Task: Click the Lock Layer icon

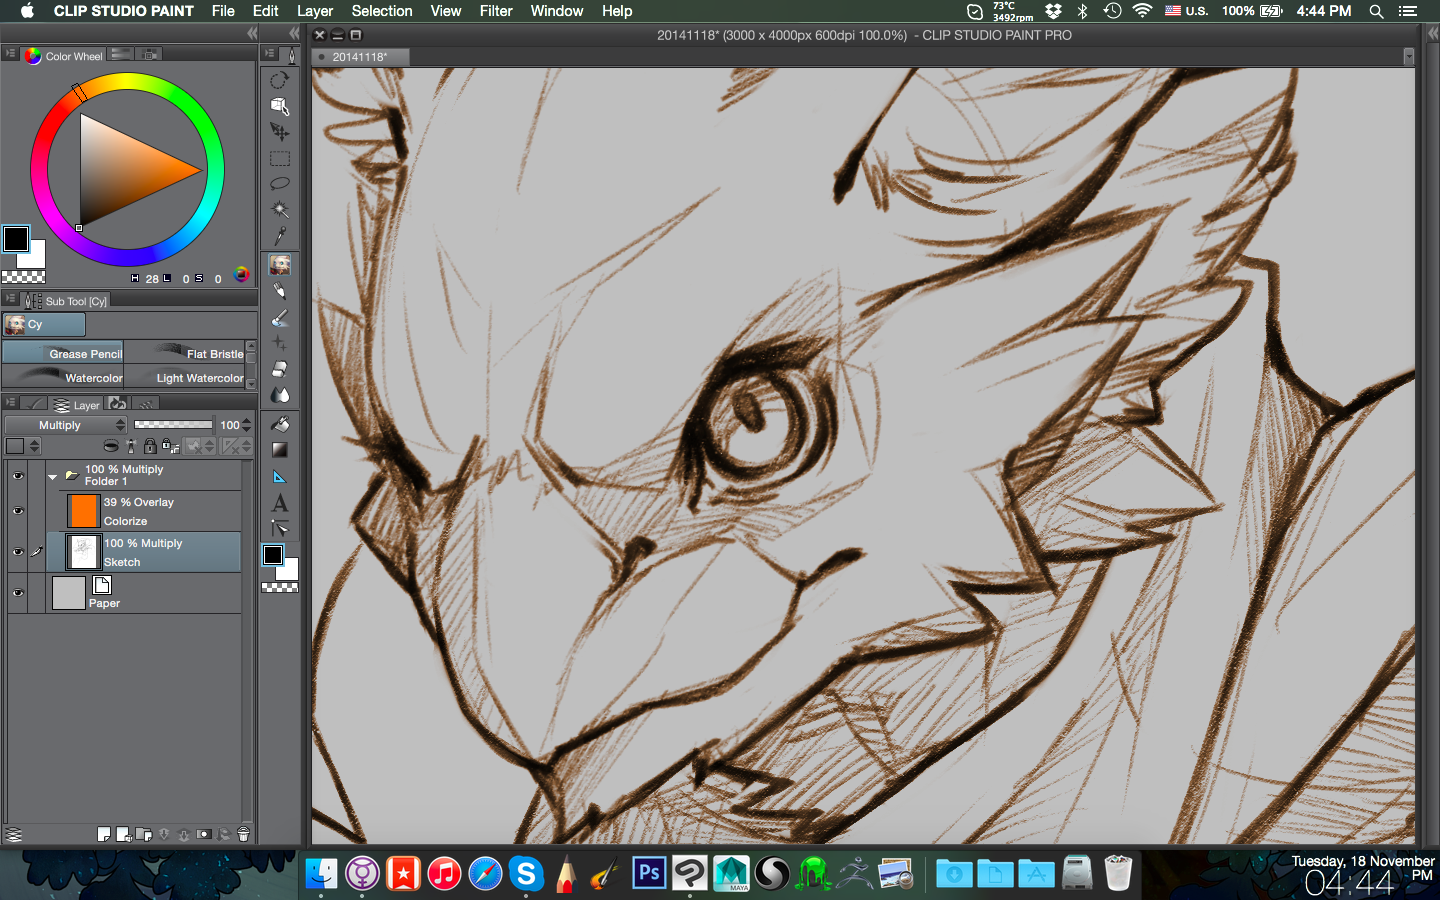Action: coord(150,446)
